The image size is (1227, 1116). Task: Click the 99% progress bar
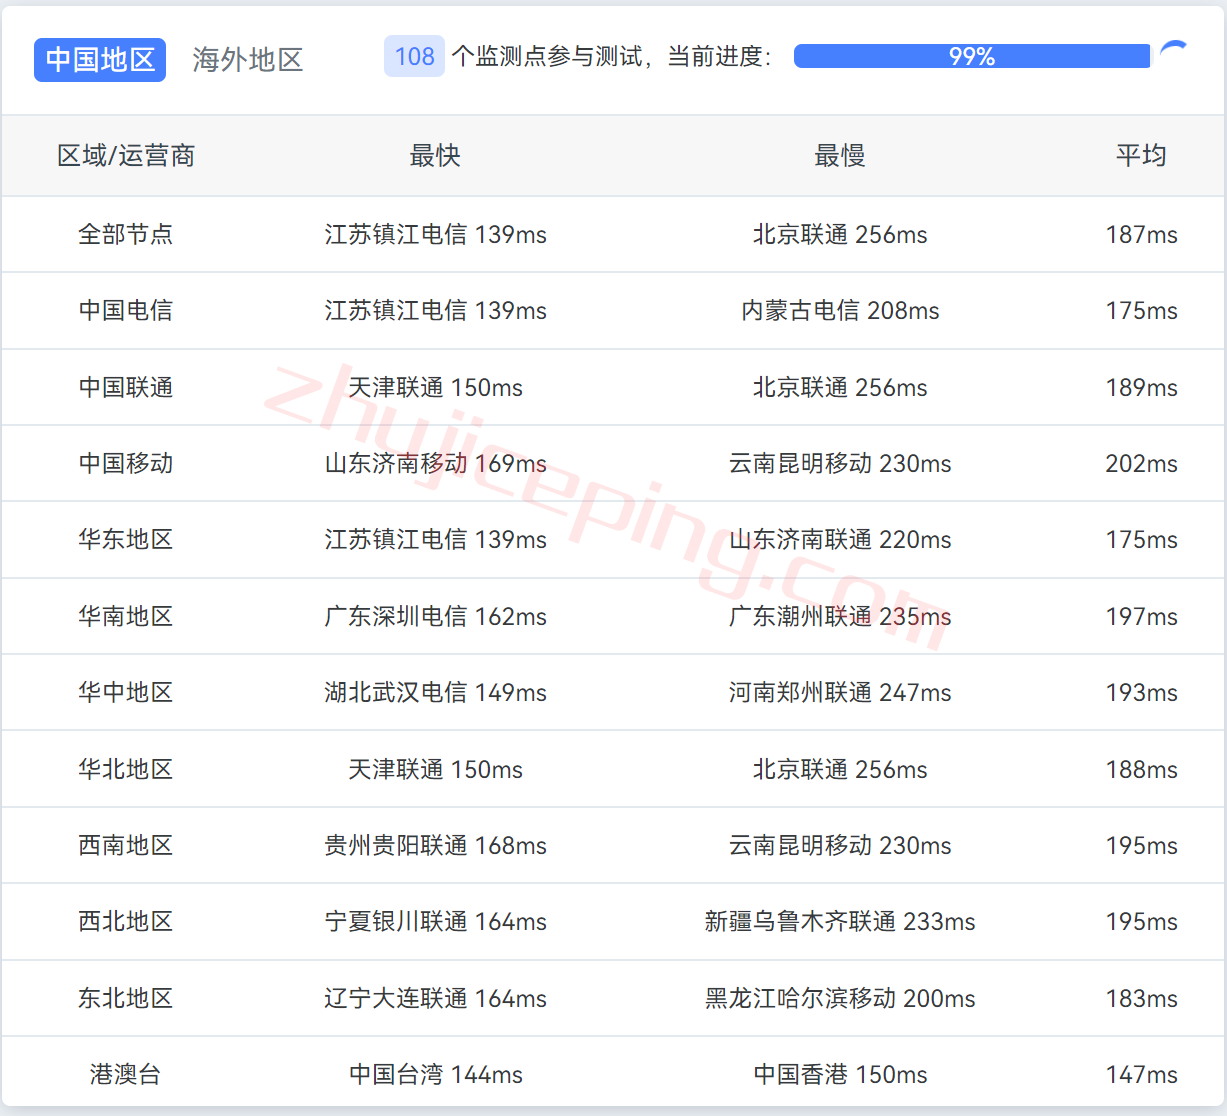tap(972, 56)
